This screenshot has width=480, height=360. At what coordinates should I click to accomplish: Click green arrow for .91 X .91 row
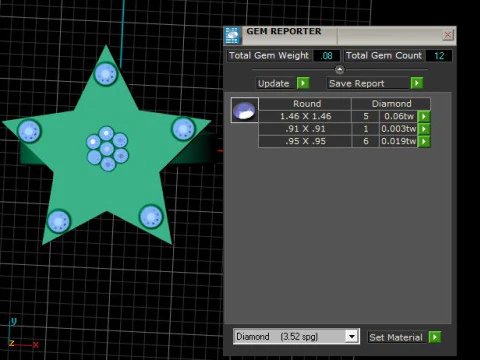(x=424, y=129)
